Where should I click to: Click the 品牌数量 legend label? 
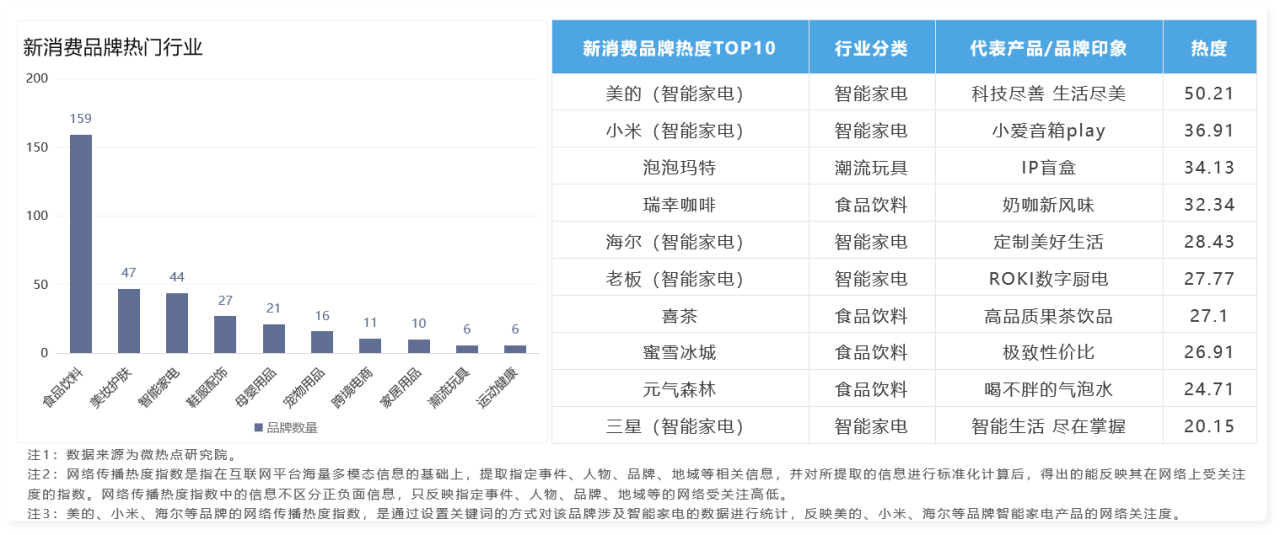click(293, 428)
